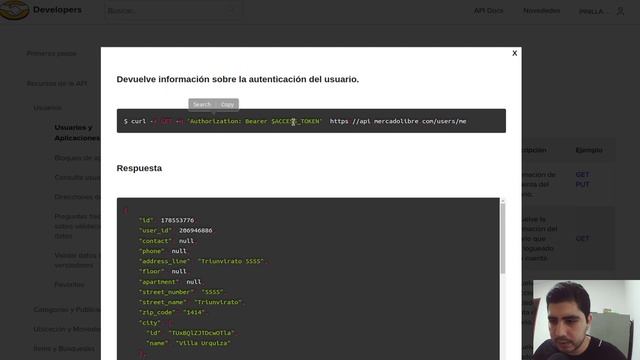
Task: Click the curl command URL text
Action: pyautogui.click(x=398, y=121)
